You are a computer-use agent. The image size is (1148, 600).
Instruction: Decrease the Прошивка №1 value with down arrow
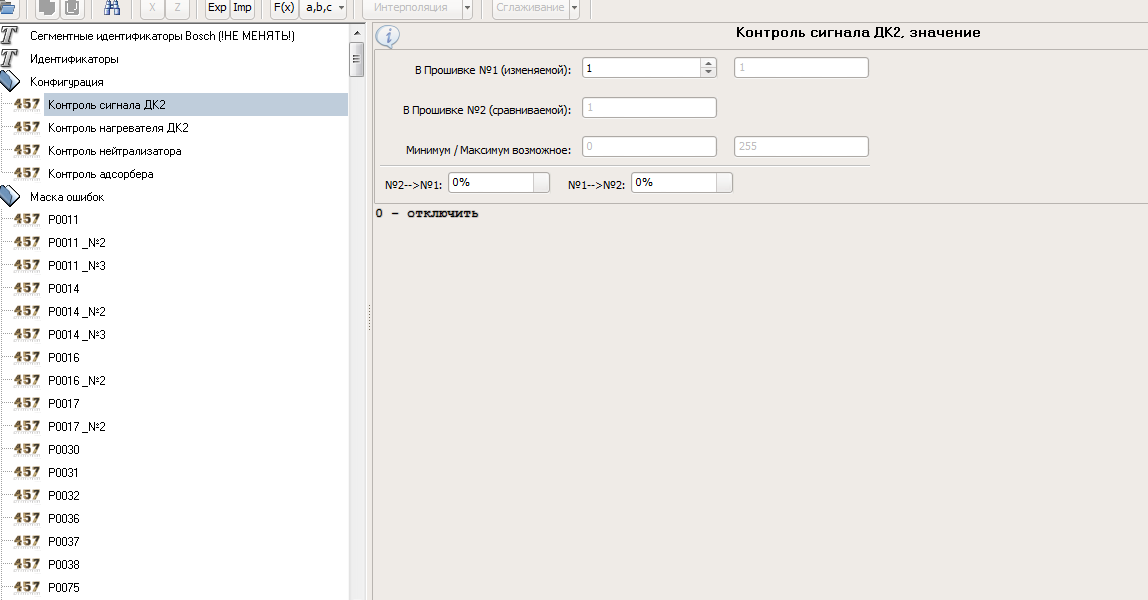coord(708,73)
